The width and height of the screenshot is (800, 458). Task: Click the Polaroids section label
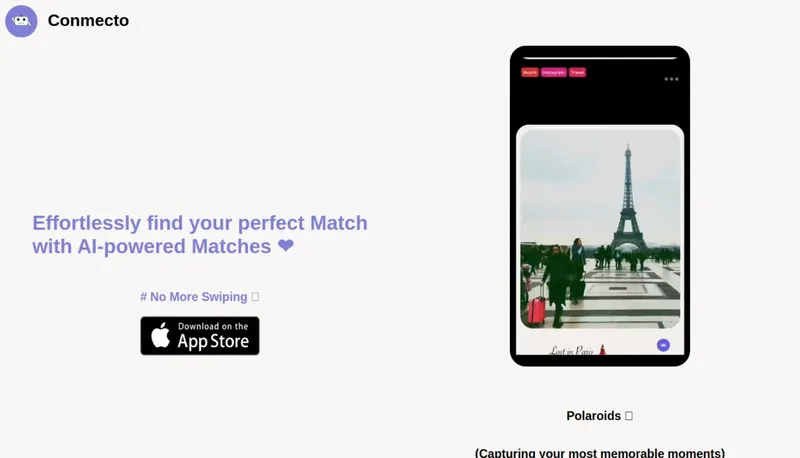click(x=593, y=416)
